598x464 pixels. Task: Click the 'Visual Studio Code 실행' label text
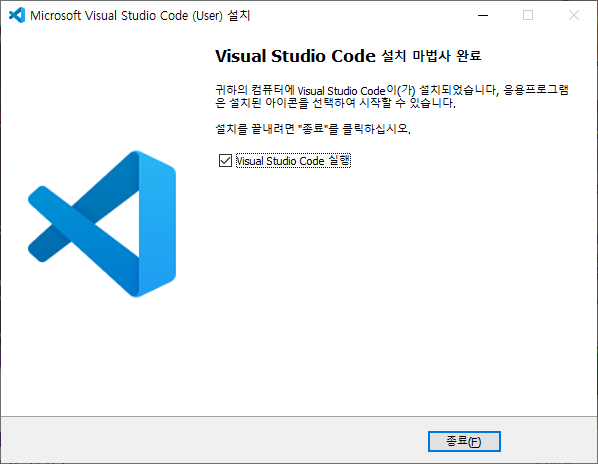(x=293, y=161)
